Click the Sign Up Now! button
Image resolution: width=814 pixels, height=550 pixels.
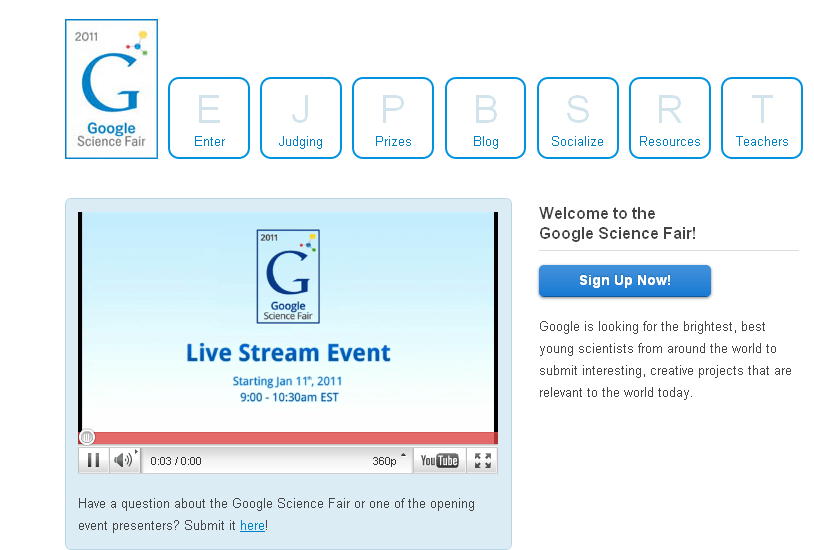point(625,280)
